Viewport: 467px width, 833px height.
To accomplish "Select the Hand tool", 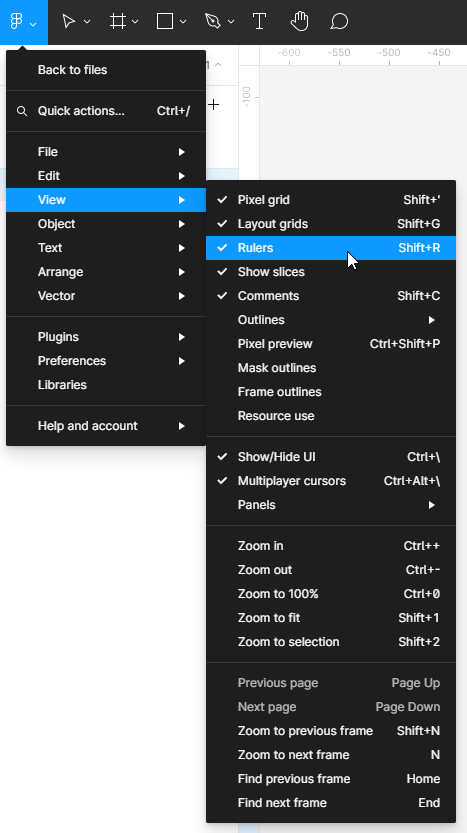I will click(x=300, y=22).
